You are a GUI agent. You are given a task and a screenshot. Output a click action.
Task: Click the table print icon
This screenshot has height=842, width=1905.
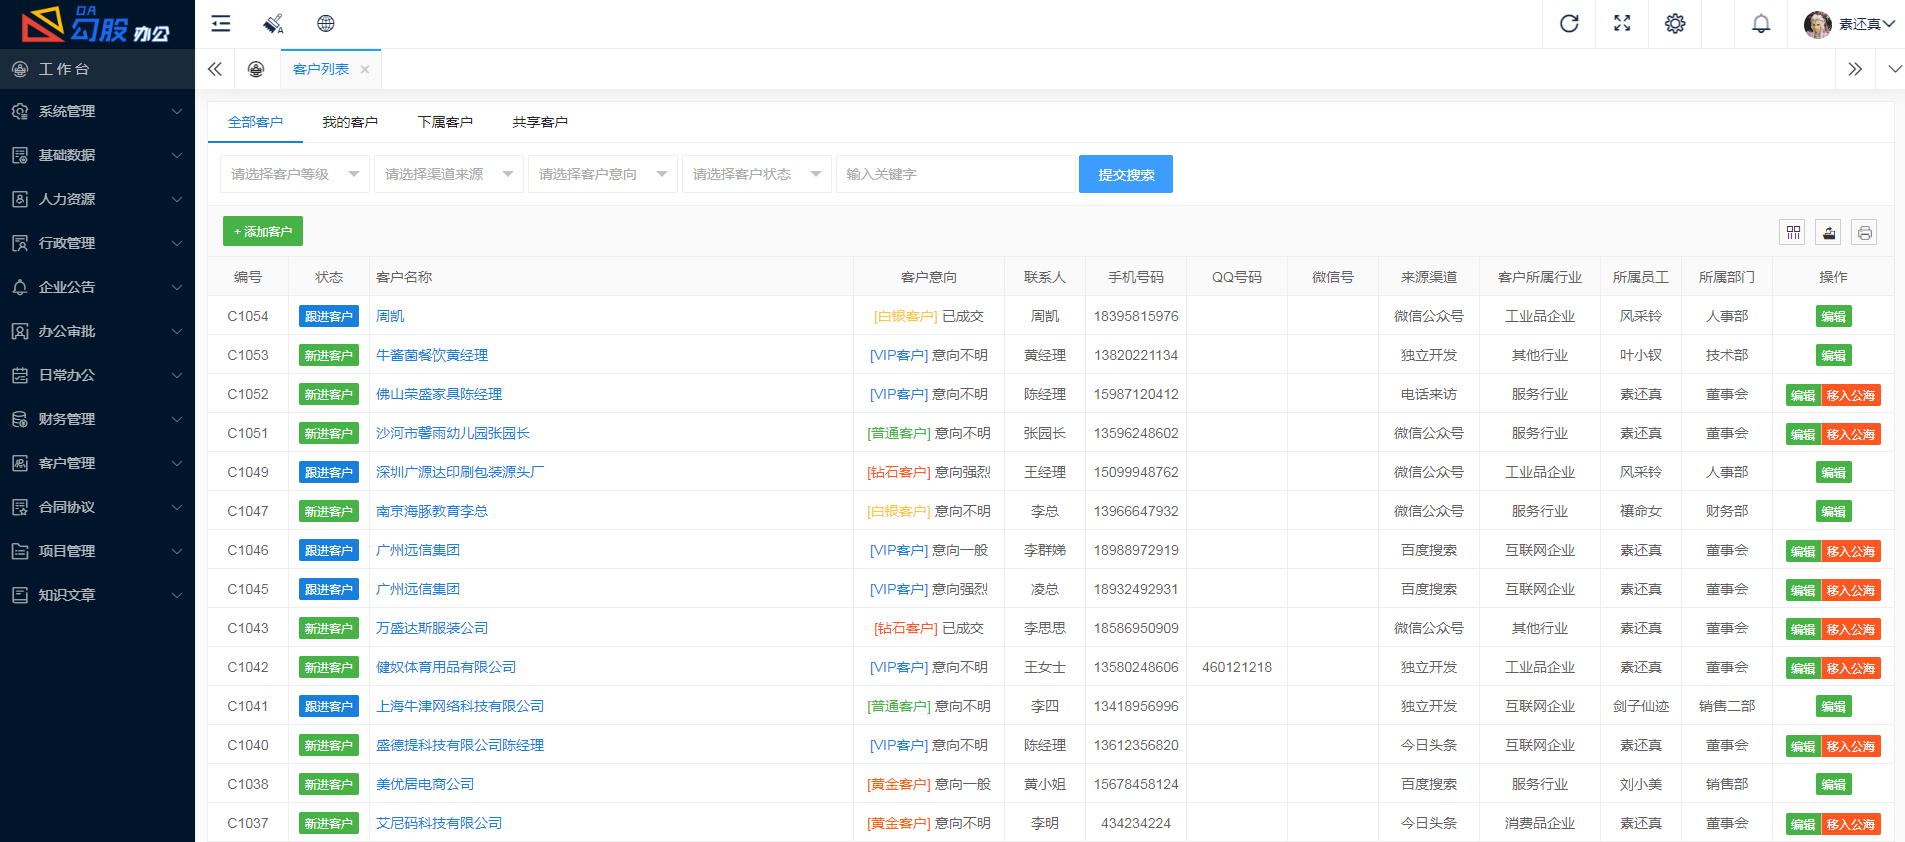pyautogui.click(x=1864, y=232)
